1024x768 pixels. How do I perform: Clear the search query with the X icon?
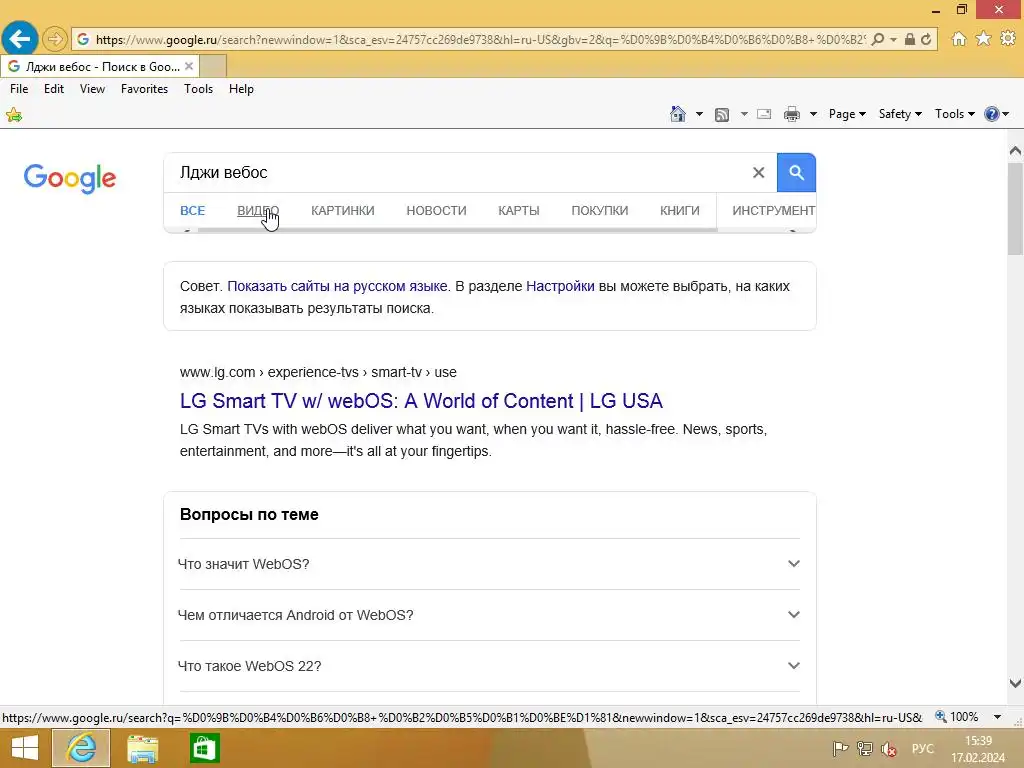pyautogui.click(x=758, y=172)
